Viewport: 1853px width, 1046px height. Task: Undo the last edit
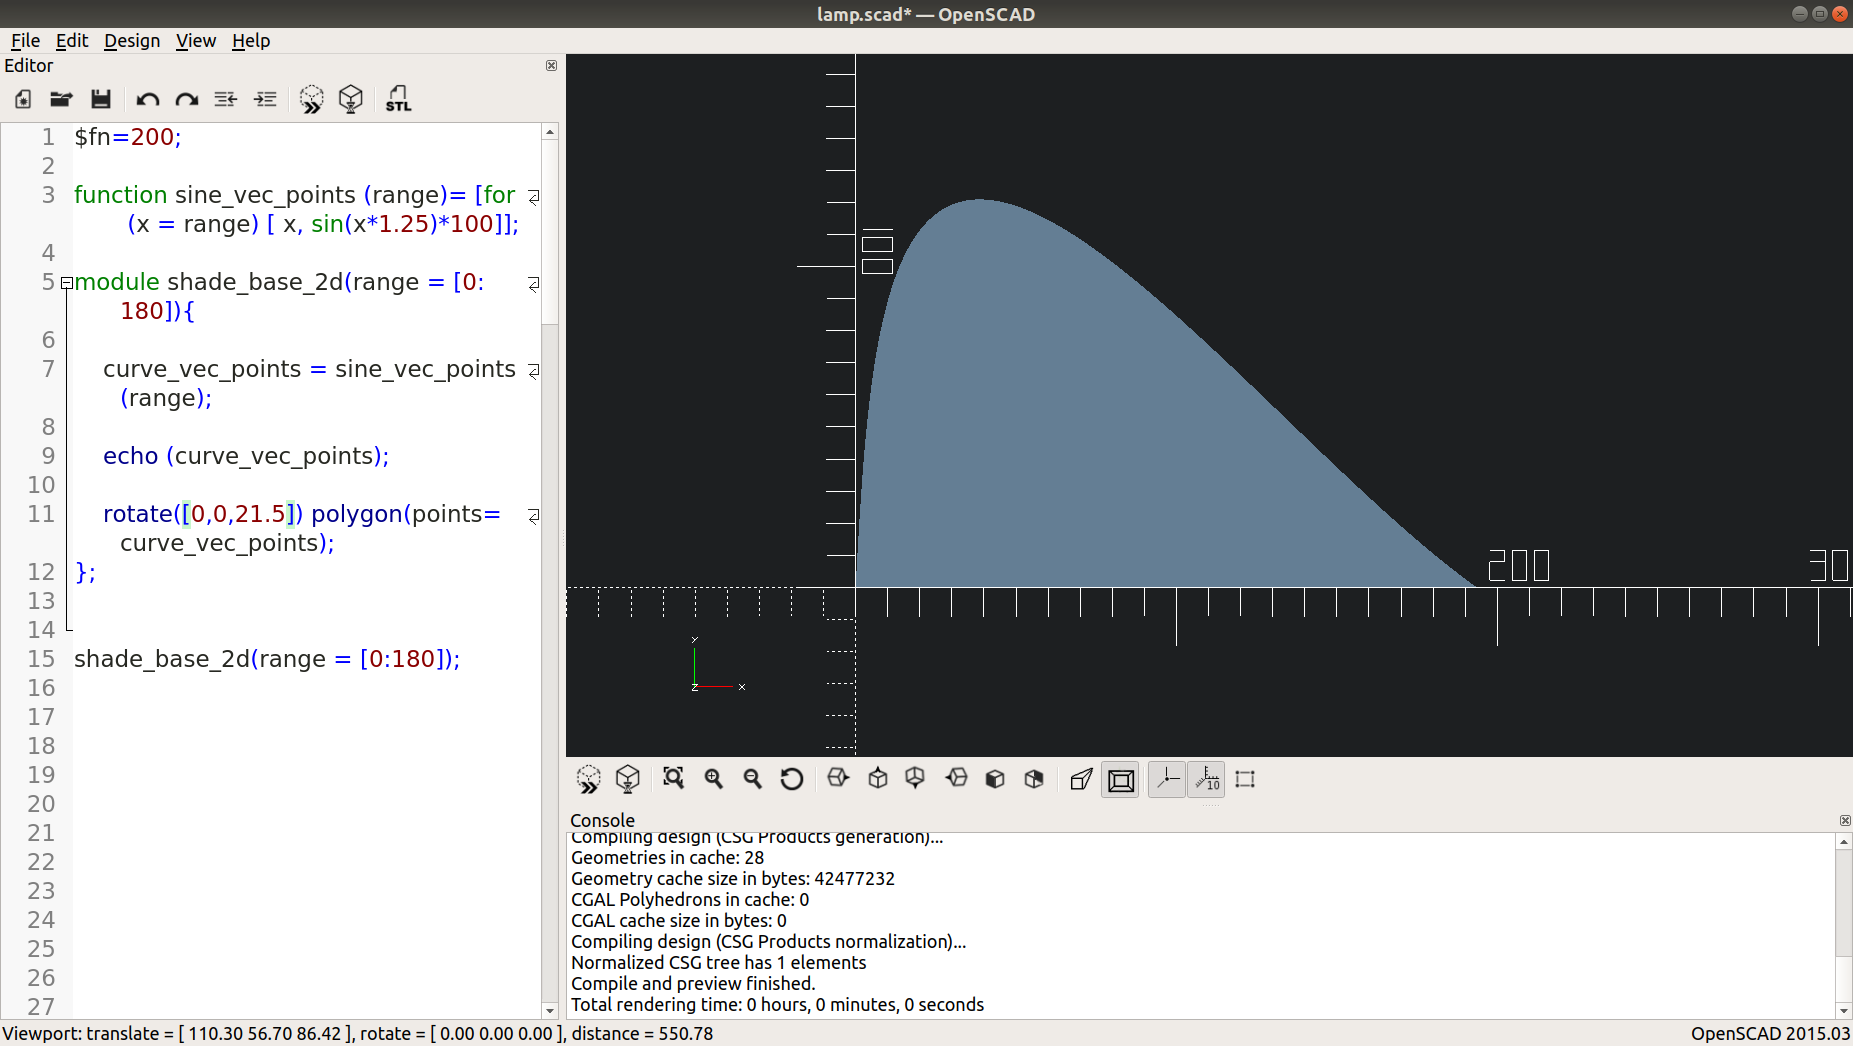point(147,99)
